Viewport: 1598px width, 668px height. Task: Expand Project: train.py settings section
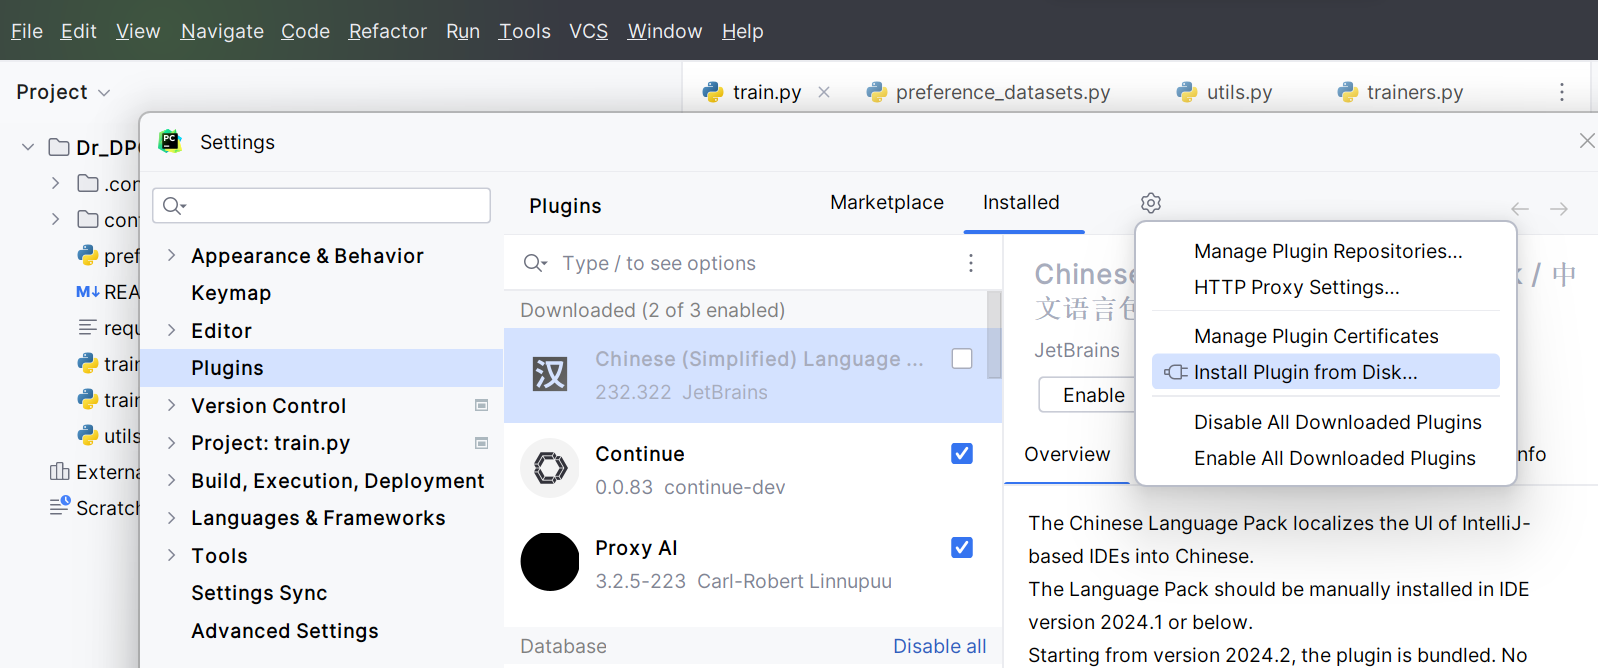pyautogui.click(x=171, y=442)
